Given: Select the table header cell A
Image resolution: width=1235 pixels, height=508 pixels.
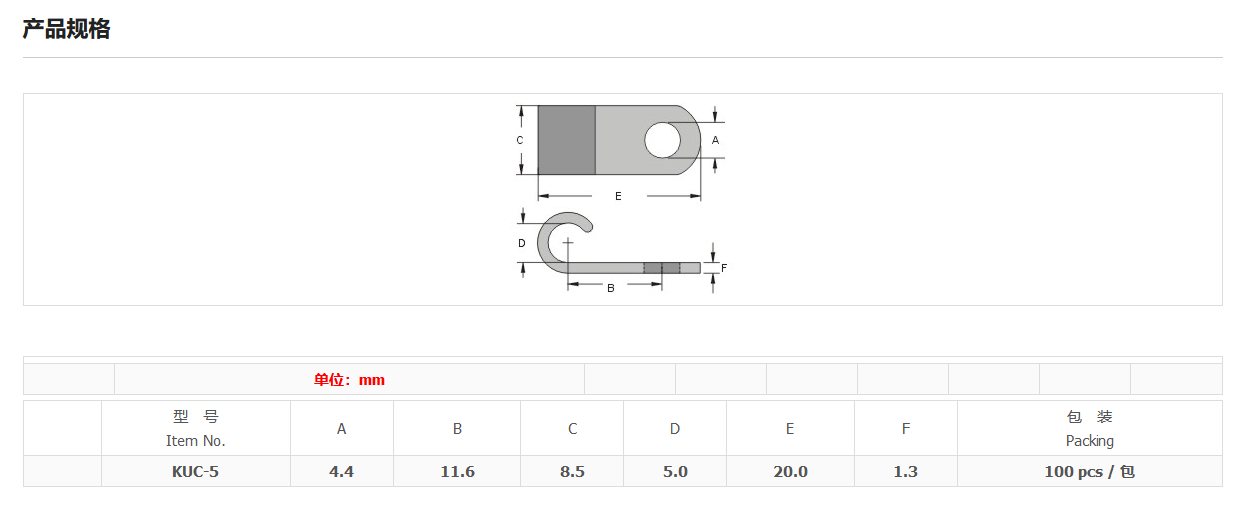Looking at the screenshot, I should (342, 429).
